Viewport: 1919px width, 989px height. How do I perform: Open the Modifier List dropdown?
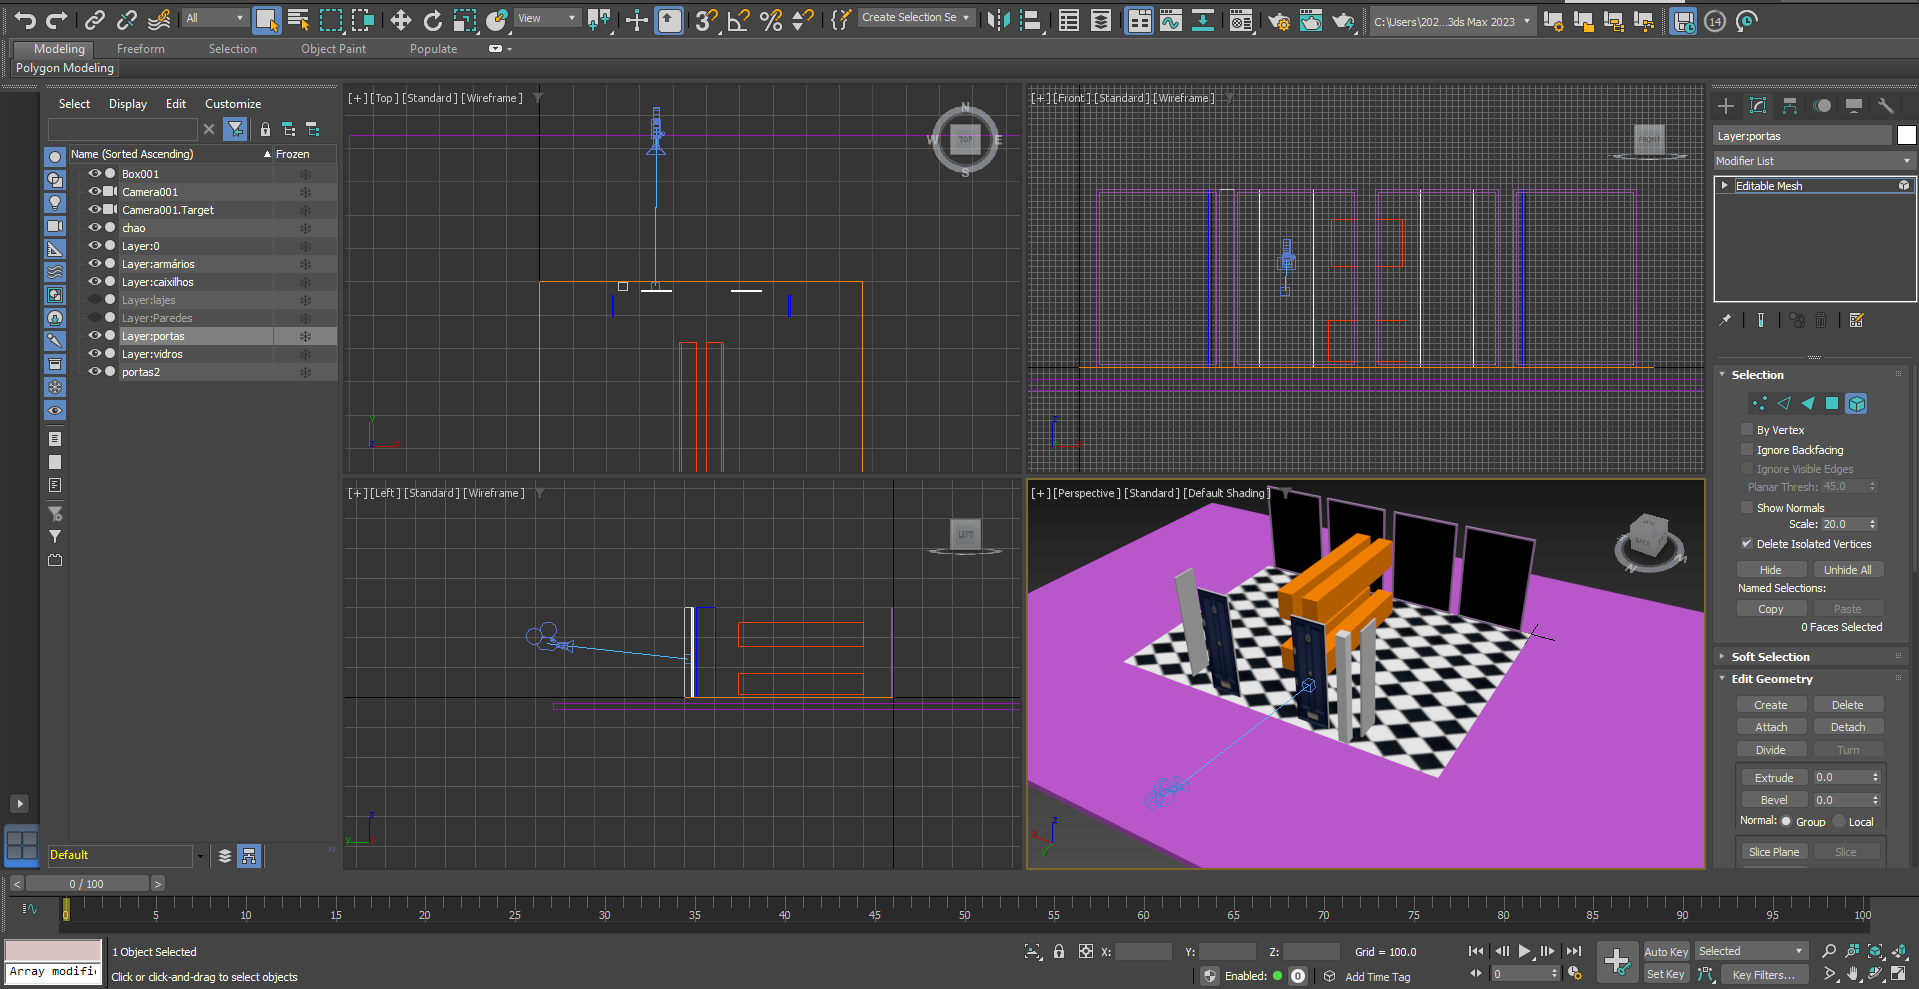1812,161
